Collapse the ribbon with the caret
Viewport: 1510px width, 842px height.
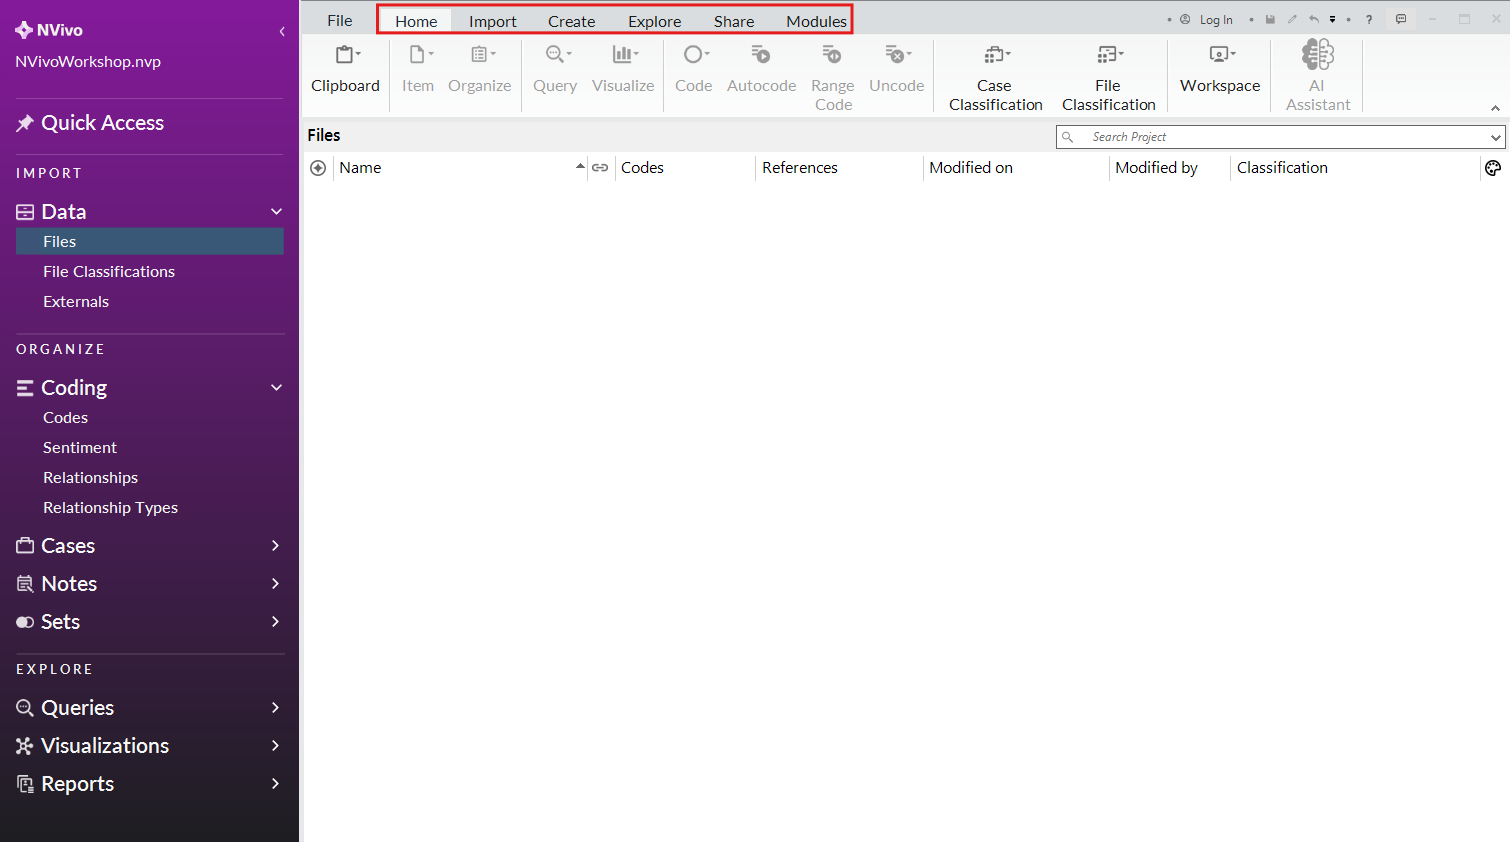tap(1495, 108)
